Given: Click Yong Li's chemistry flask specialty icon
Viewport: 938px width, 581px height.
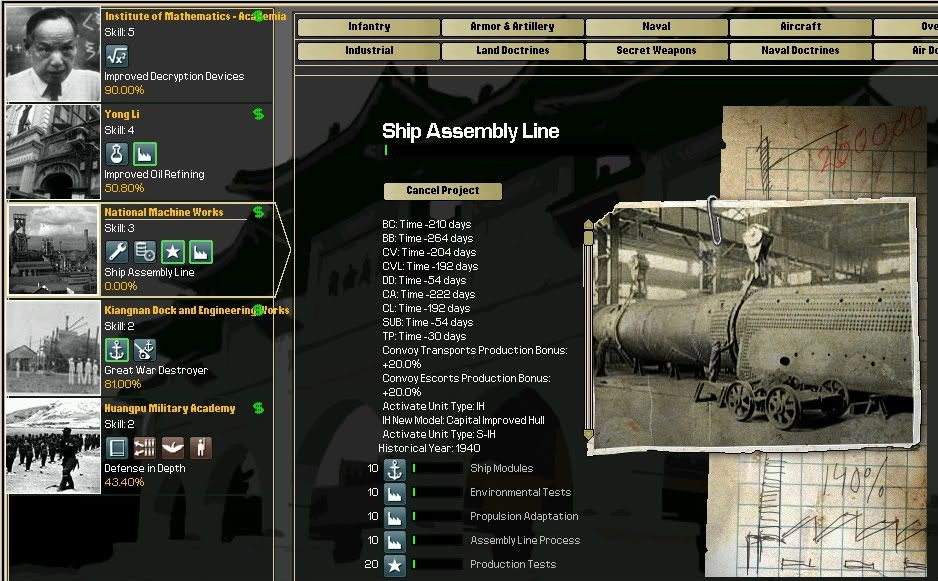Looking at the screenshot, I should (x=116, y=153).
